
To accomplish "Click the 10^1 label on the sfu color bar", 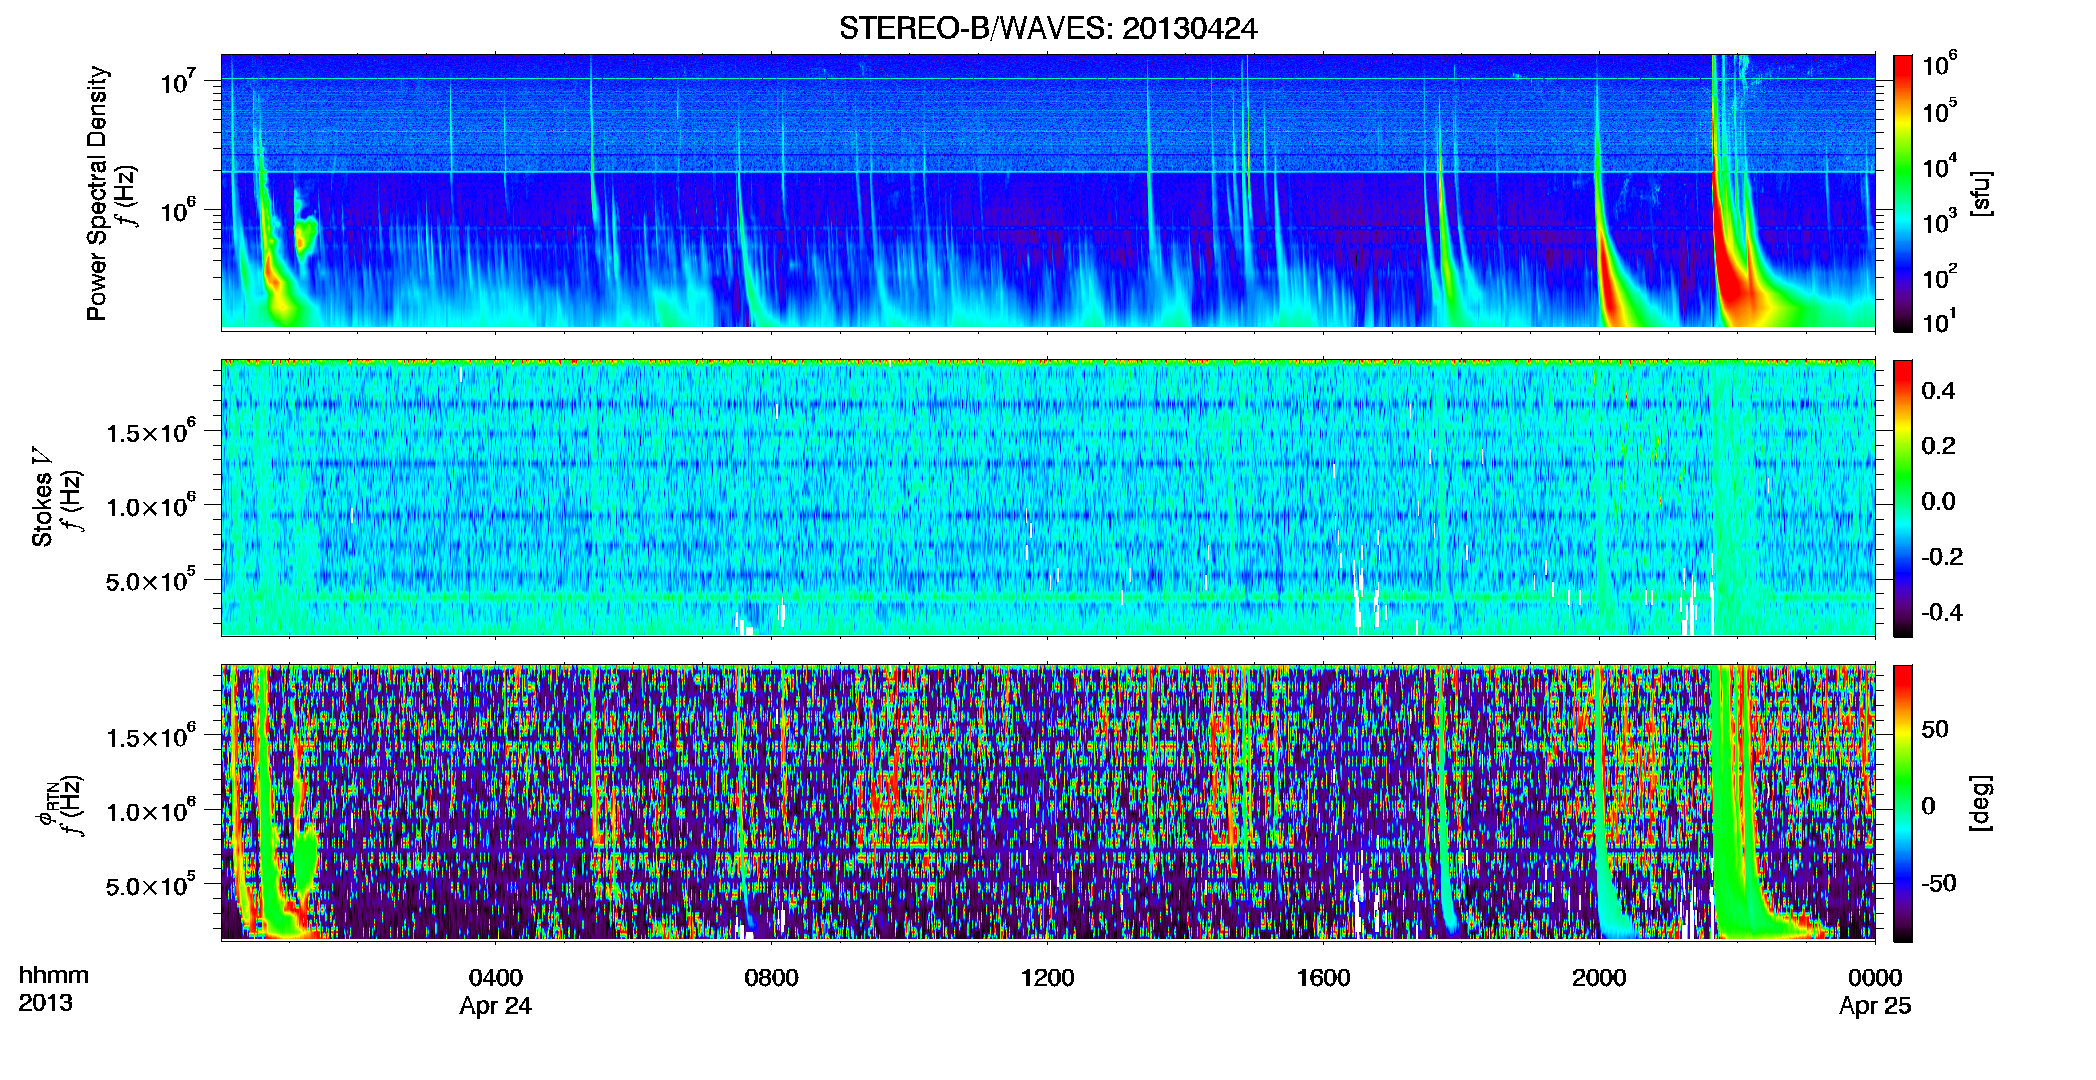I will (x=1940, y=321).
